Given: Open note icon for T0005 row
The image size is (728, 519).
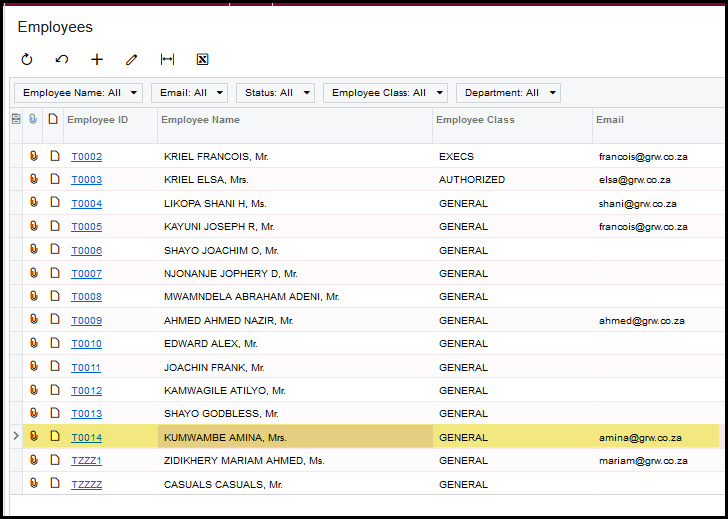Looking at the screenshot, I should (54, 226).
